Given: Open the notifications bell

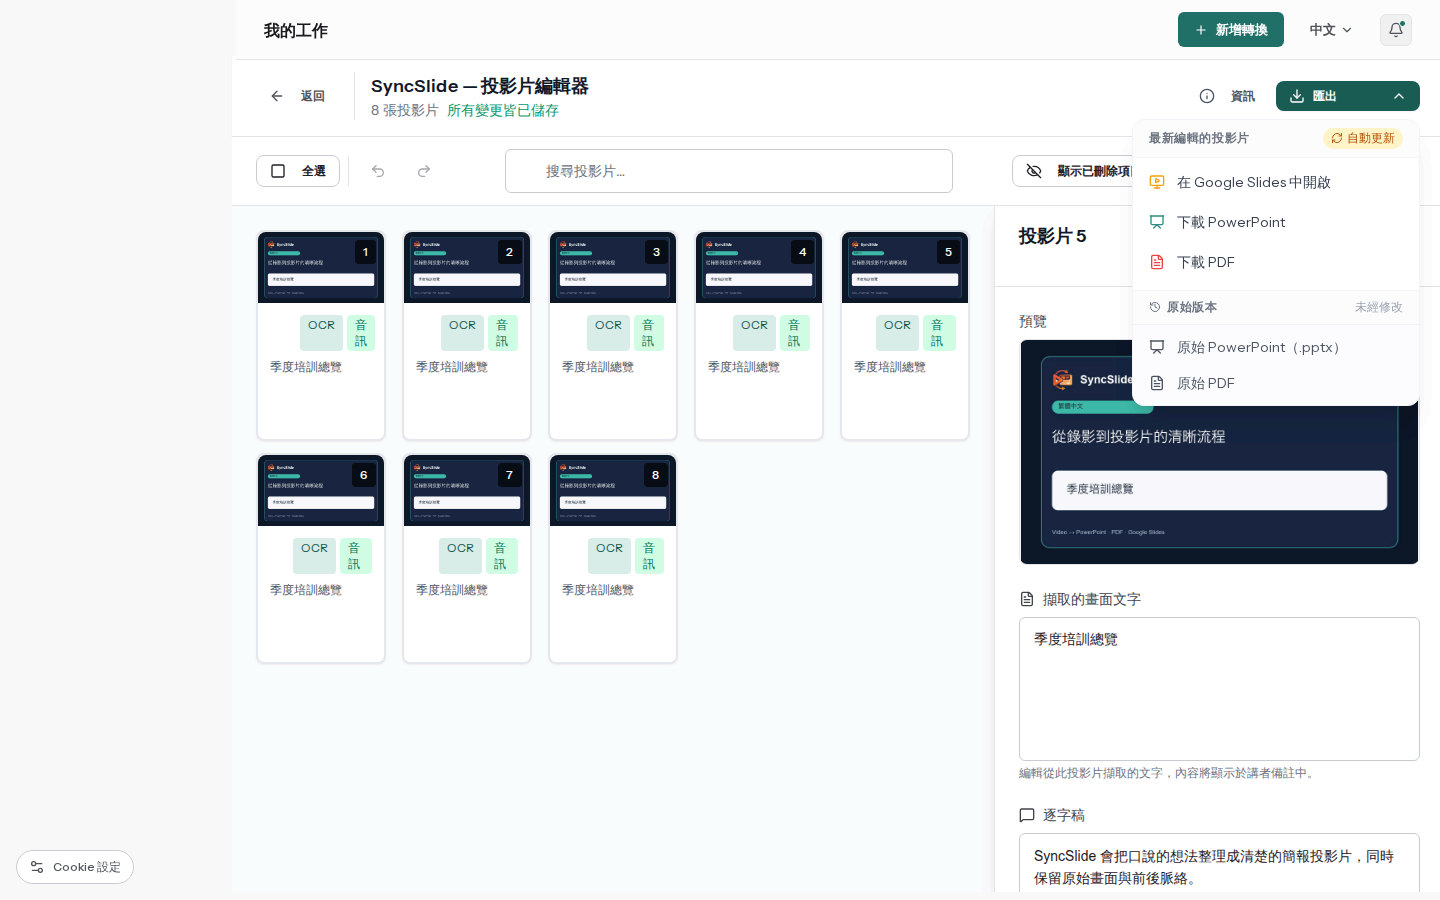Looking at the screenshot, I should point(1396,30).
